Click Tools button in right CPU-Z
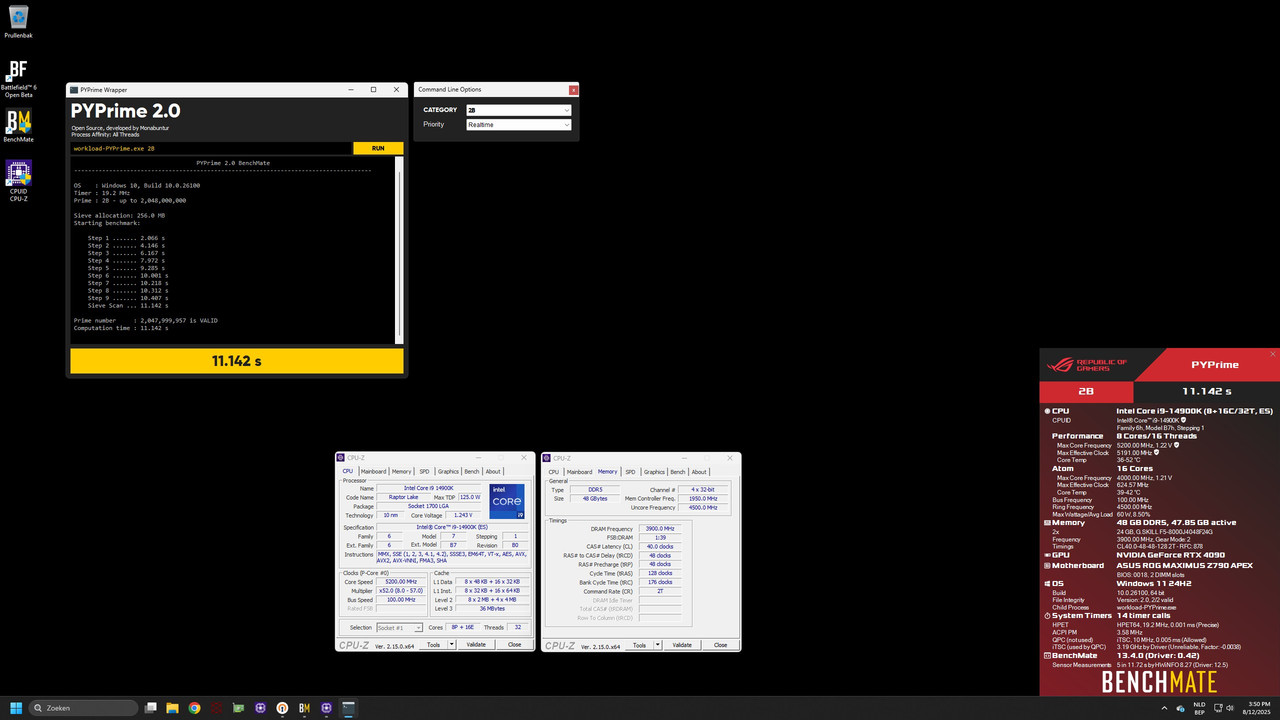This screenshot has width=1280, height=720. (x=639, y=645)
